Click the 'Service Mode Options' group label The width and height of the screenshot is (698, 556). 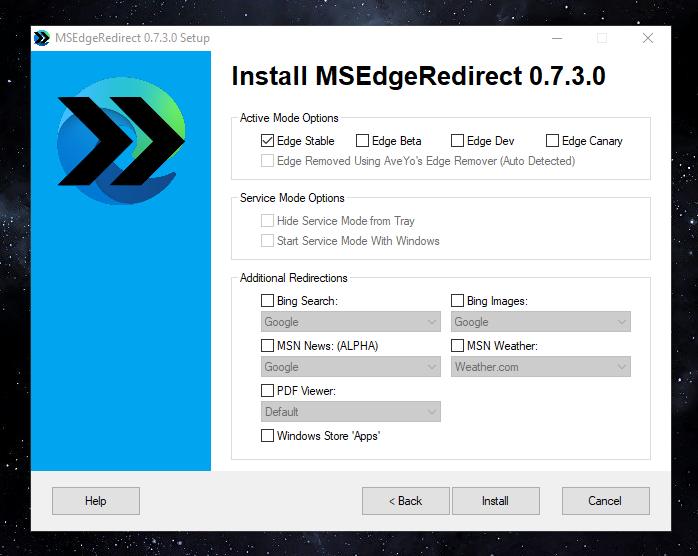pyautogui.click(x=292, y=198)
